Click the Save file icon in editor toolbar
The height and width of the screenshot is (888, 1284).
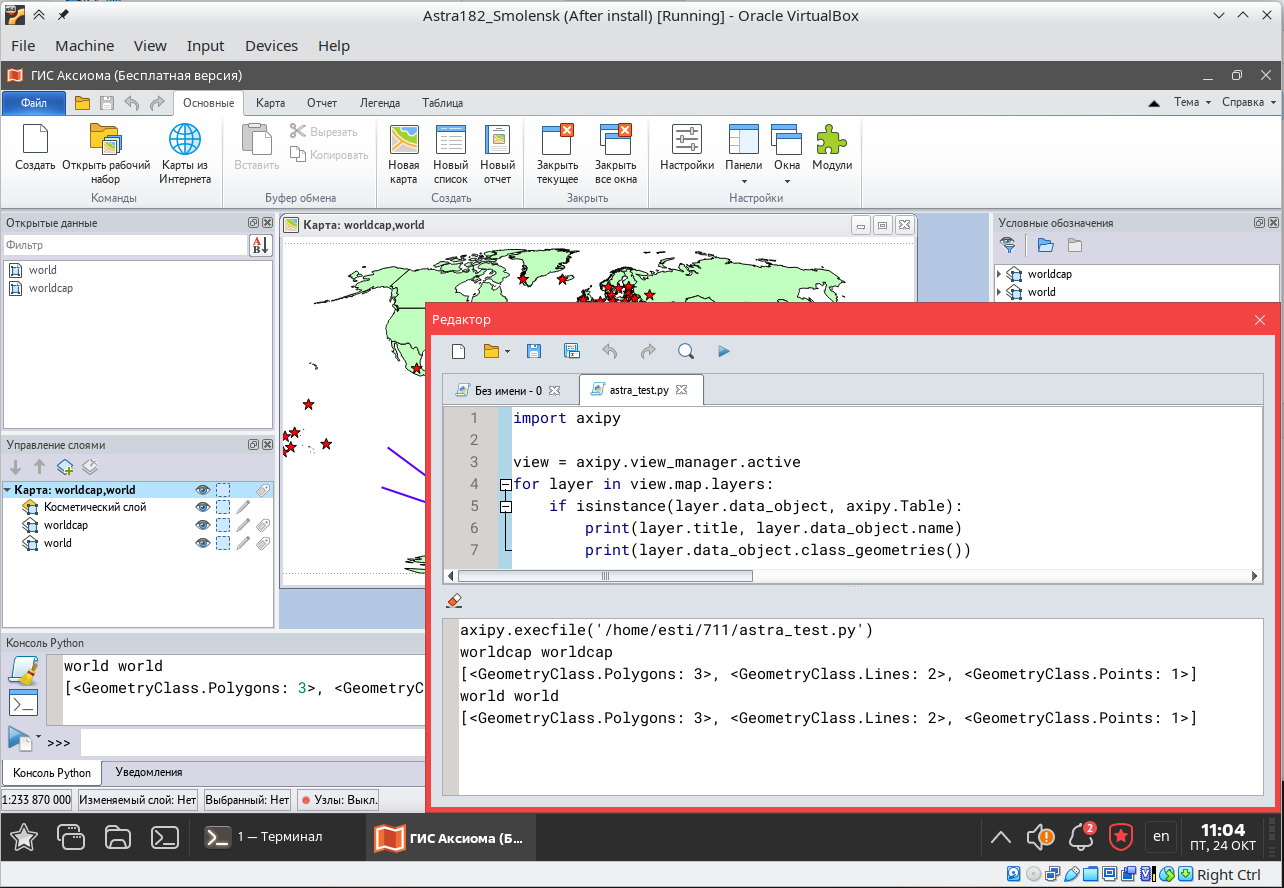coord(534,351)
